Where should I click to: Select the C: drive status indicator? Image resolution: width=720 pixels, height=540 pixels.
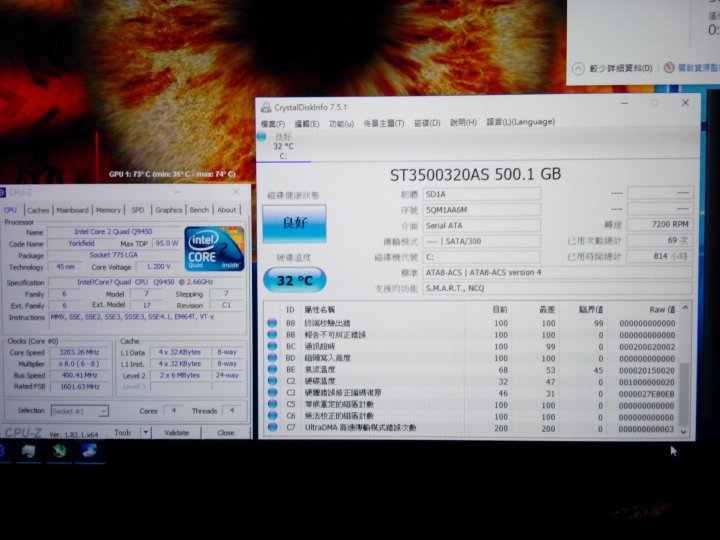261,136
